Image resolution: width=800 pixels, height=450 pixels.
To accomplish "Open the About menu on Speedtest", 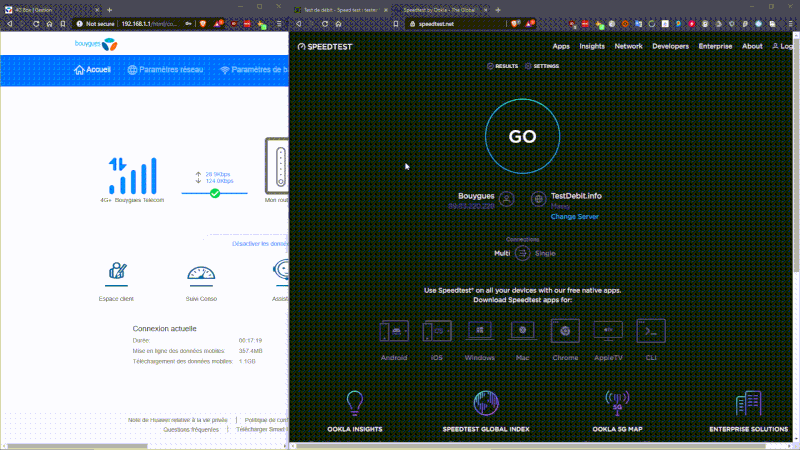I will pyautogui.click(x=752, y=46).
